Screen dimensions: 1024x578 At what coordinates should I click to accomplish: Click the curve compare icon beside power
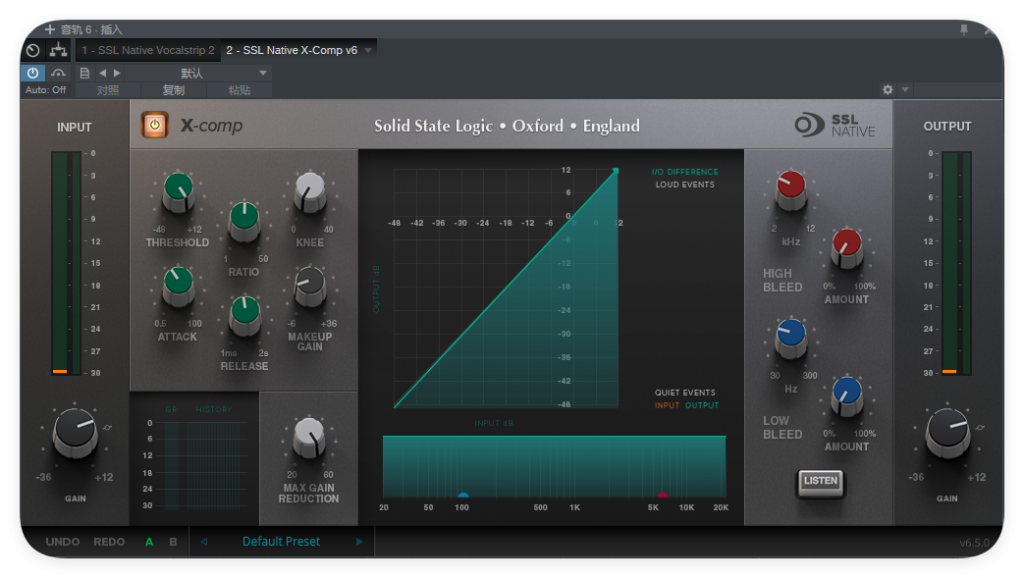point(58,73)
